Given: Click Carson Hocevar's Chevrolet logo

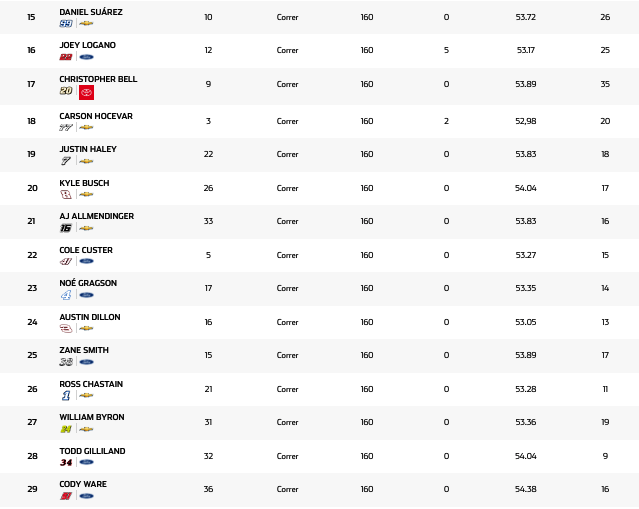Looking at the screenshot, I should 86,127.
